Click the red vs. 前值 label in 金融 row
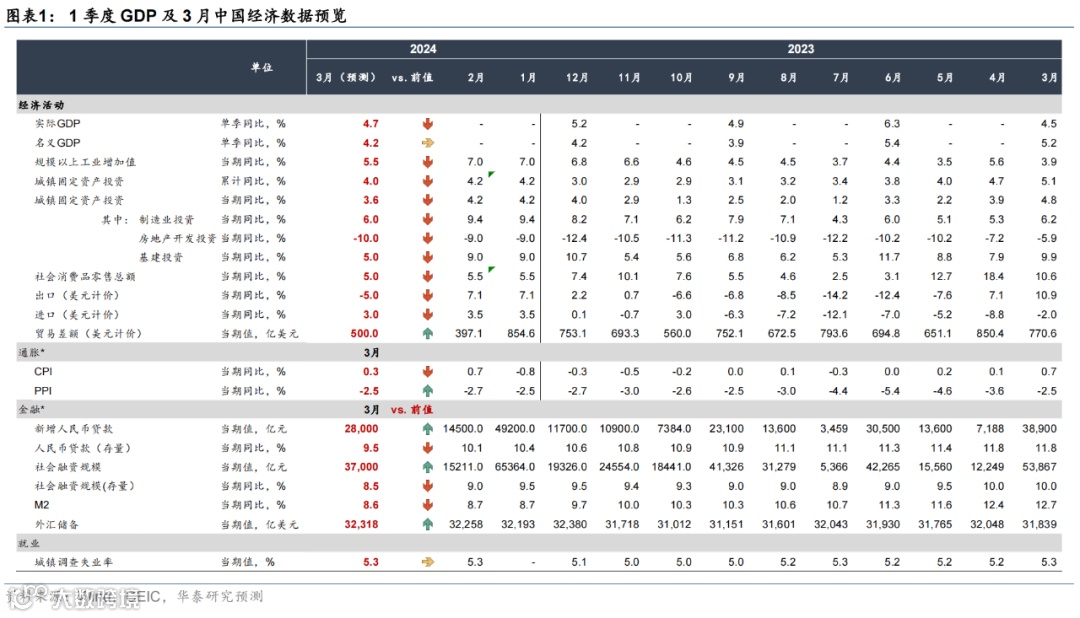The width and height of the screenshot is (1080, 618). tap(412, 410)
